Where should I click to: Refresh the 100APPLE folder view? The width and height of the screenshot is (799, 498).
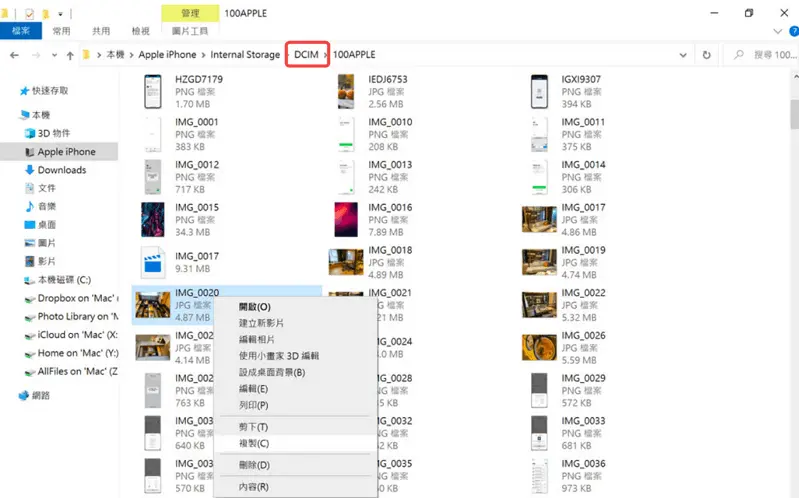pos(706,55)
